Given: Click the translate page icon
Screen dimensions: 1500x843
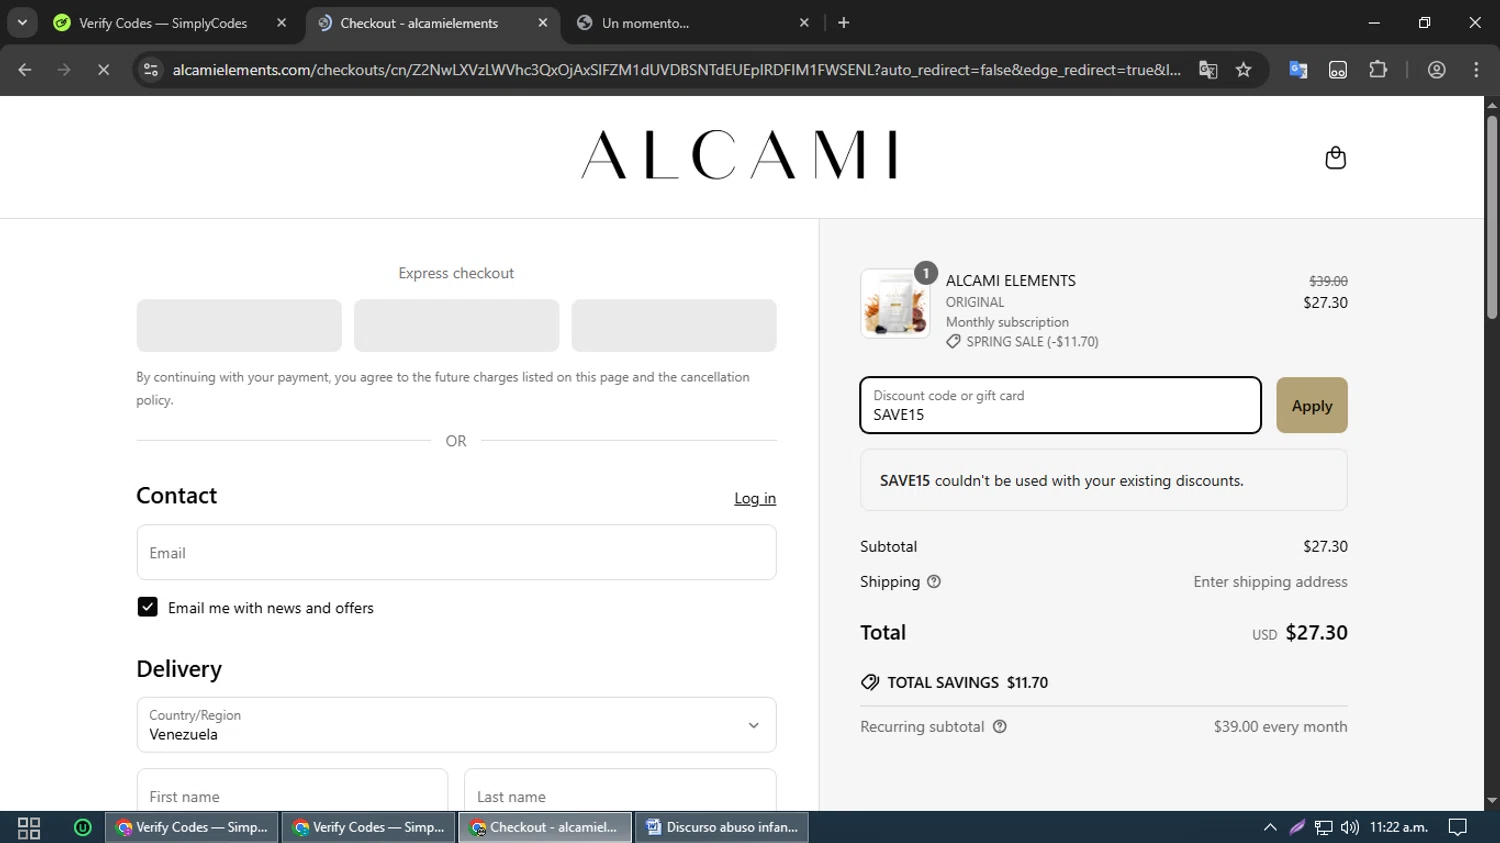Looking at the screenshot, I should [1208, 70].
